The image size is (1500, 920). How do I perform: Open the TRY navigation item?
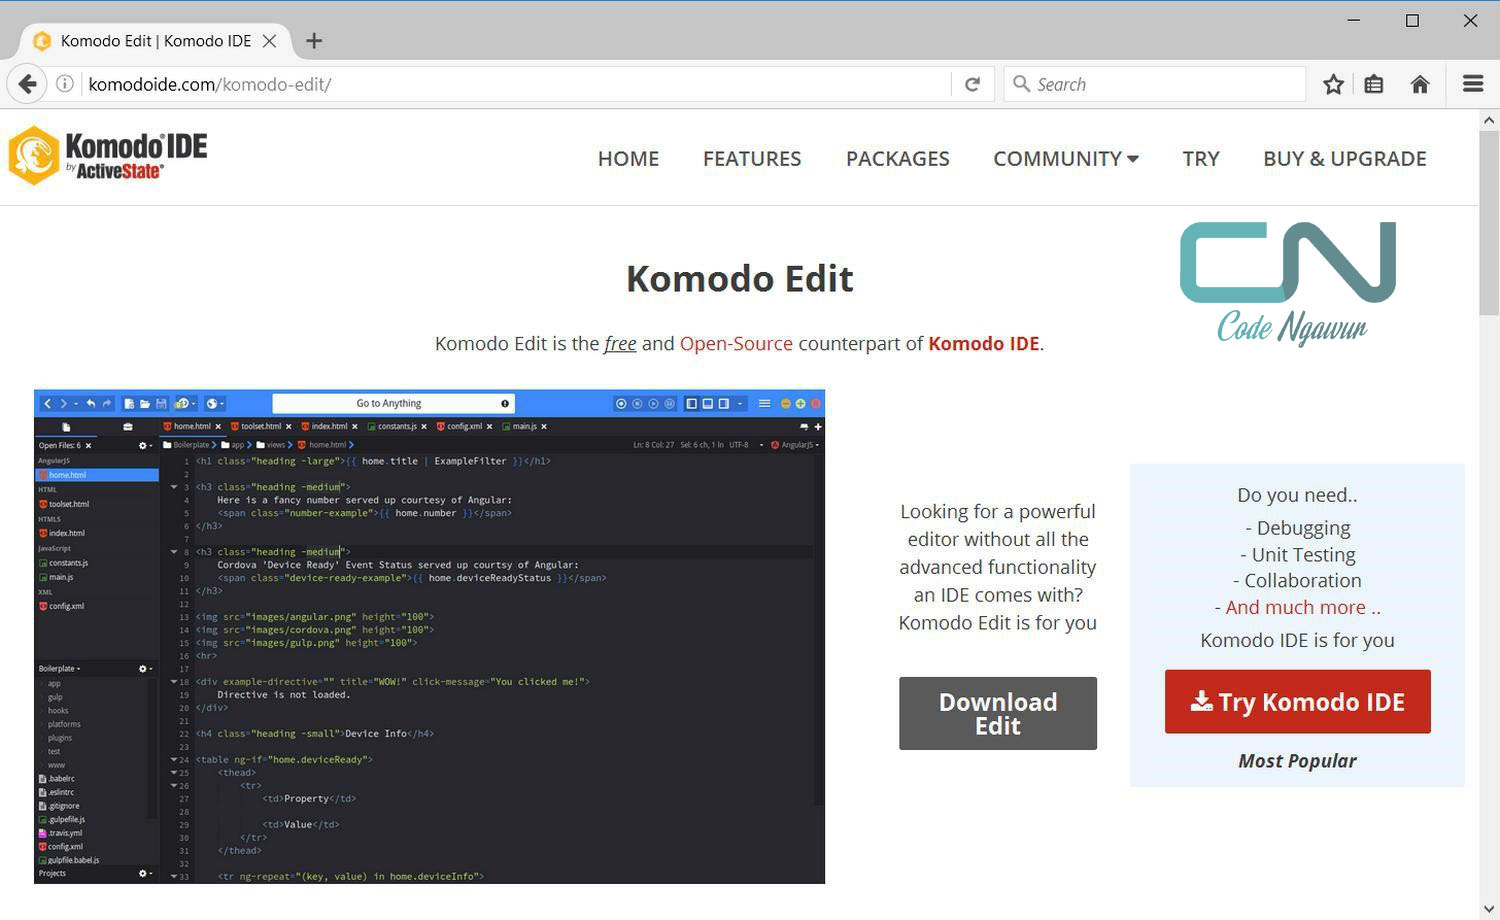tap(1201, 159)
